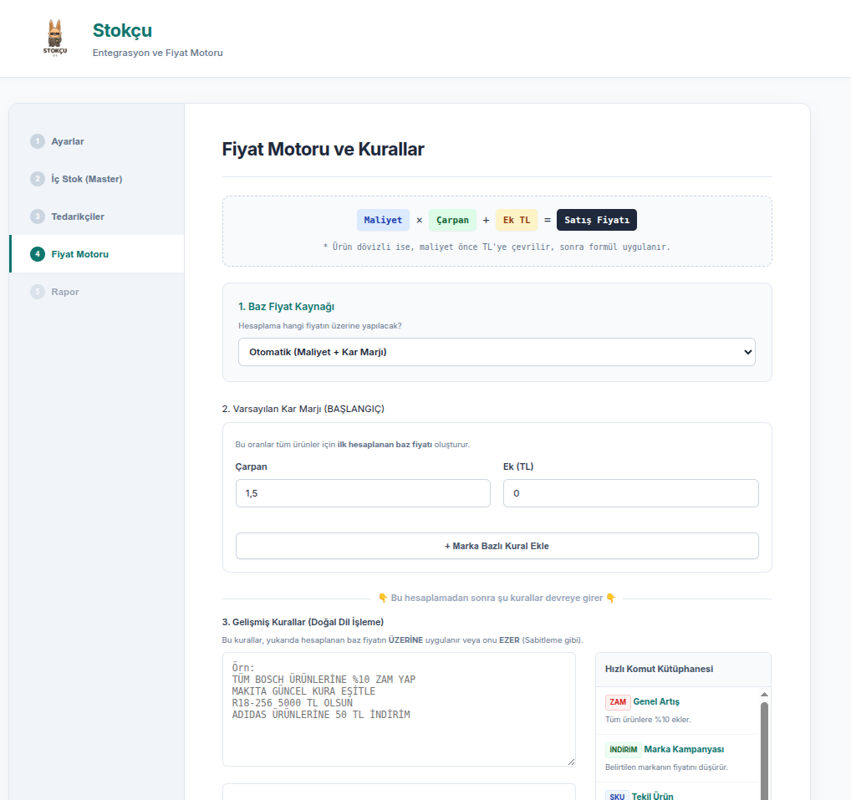Click the step 5 circle beside Rapor
This screenshot has height=800, width=851.
tap(37, 292)
